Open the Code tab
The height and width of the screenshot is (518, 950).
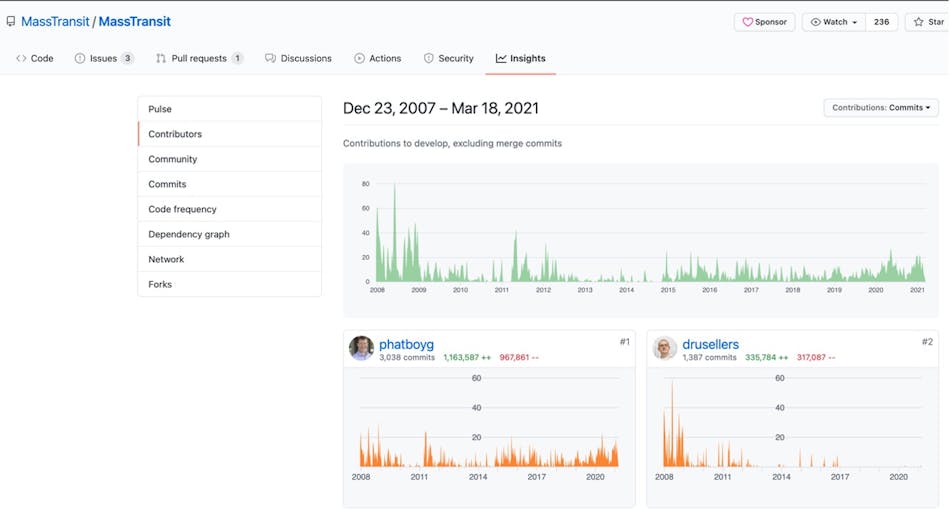point(35,58)
